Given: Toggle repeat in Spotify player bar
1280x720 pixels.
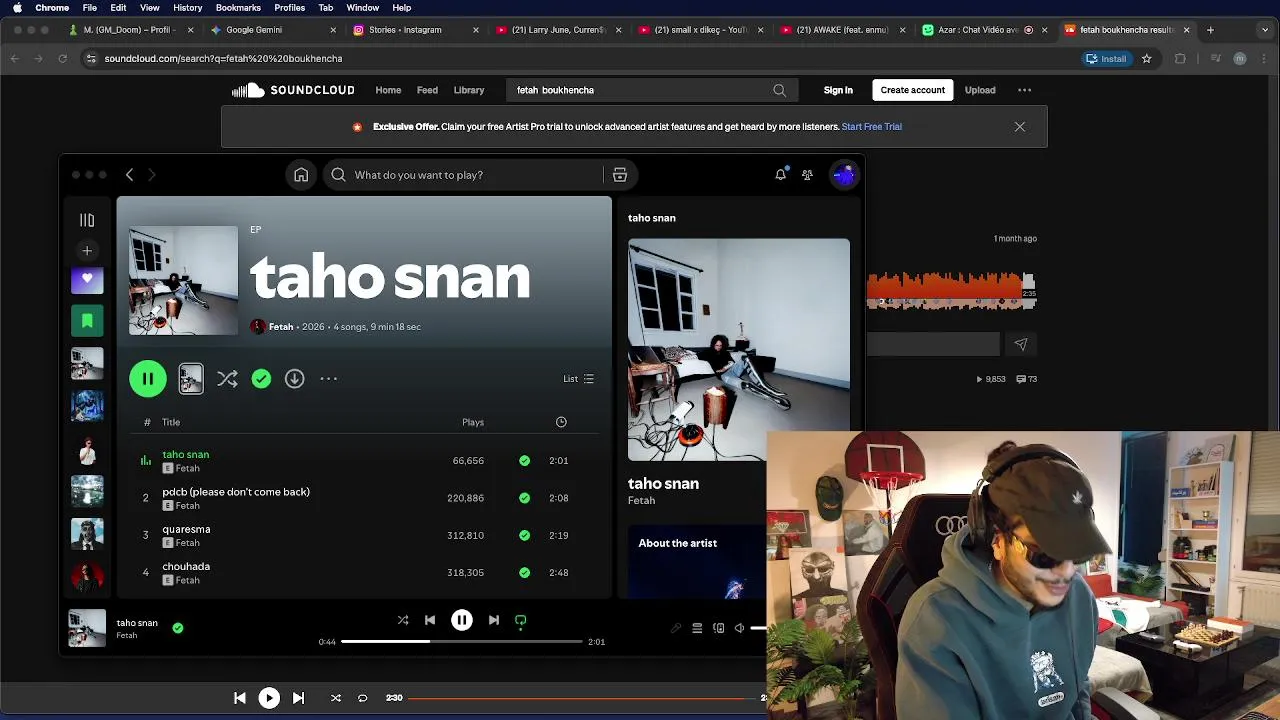Looking at the screenshot, I should [x=521, y=620].
